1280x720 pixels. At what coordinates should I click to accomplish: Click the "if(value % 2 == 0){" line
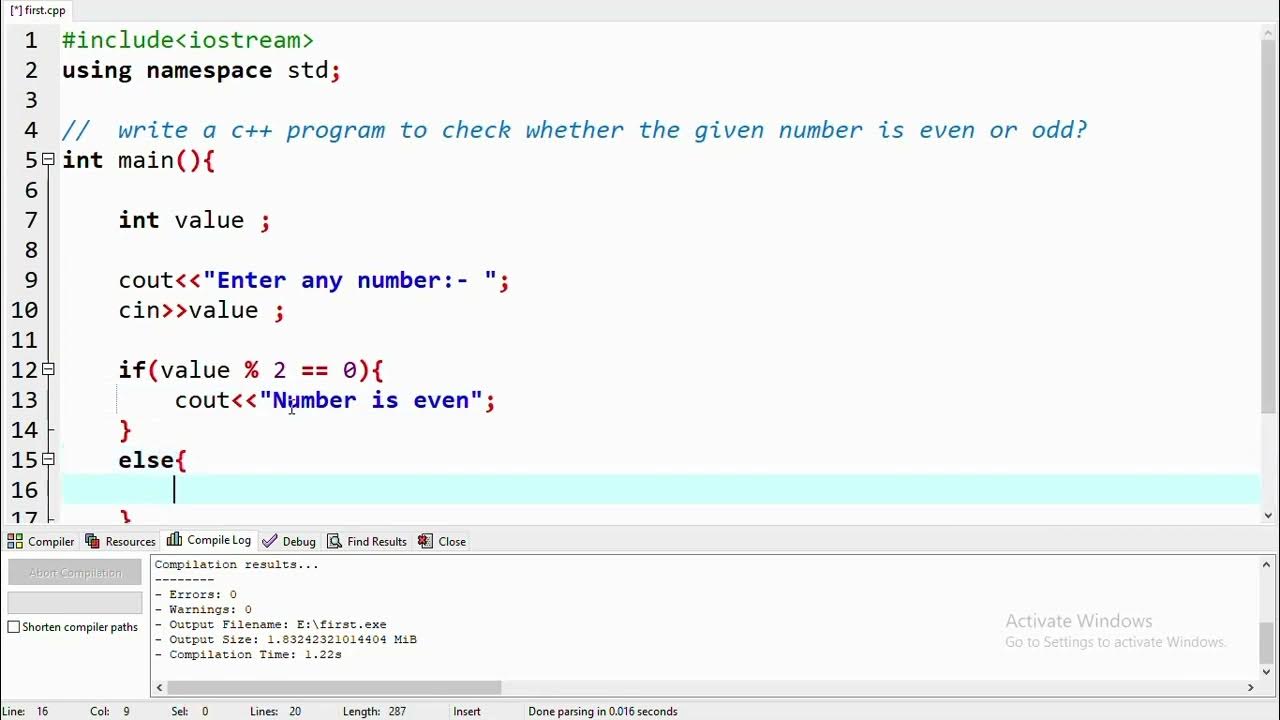251,370
